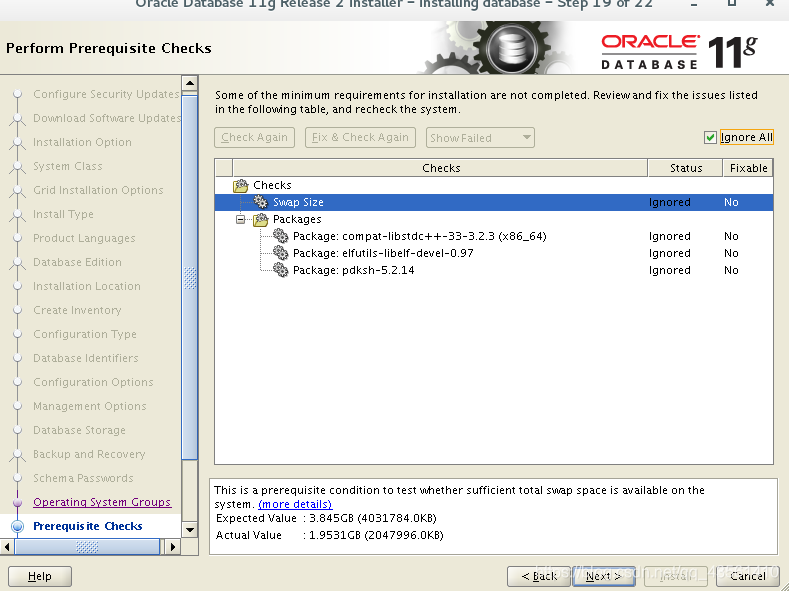Click the elfutils-libelf-devel package gear icon
Screen dimensions: 789x591
(x=280, y=253)
